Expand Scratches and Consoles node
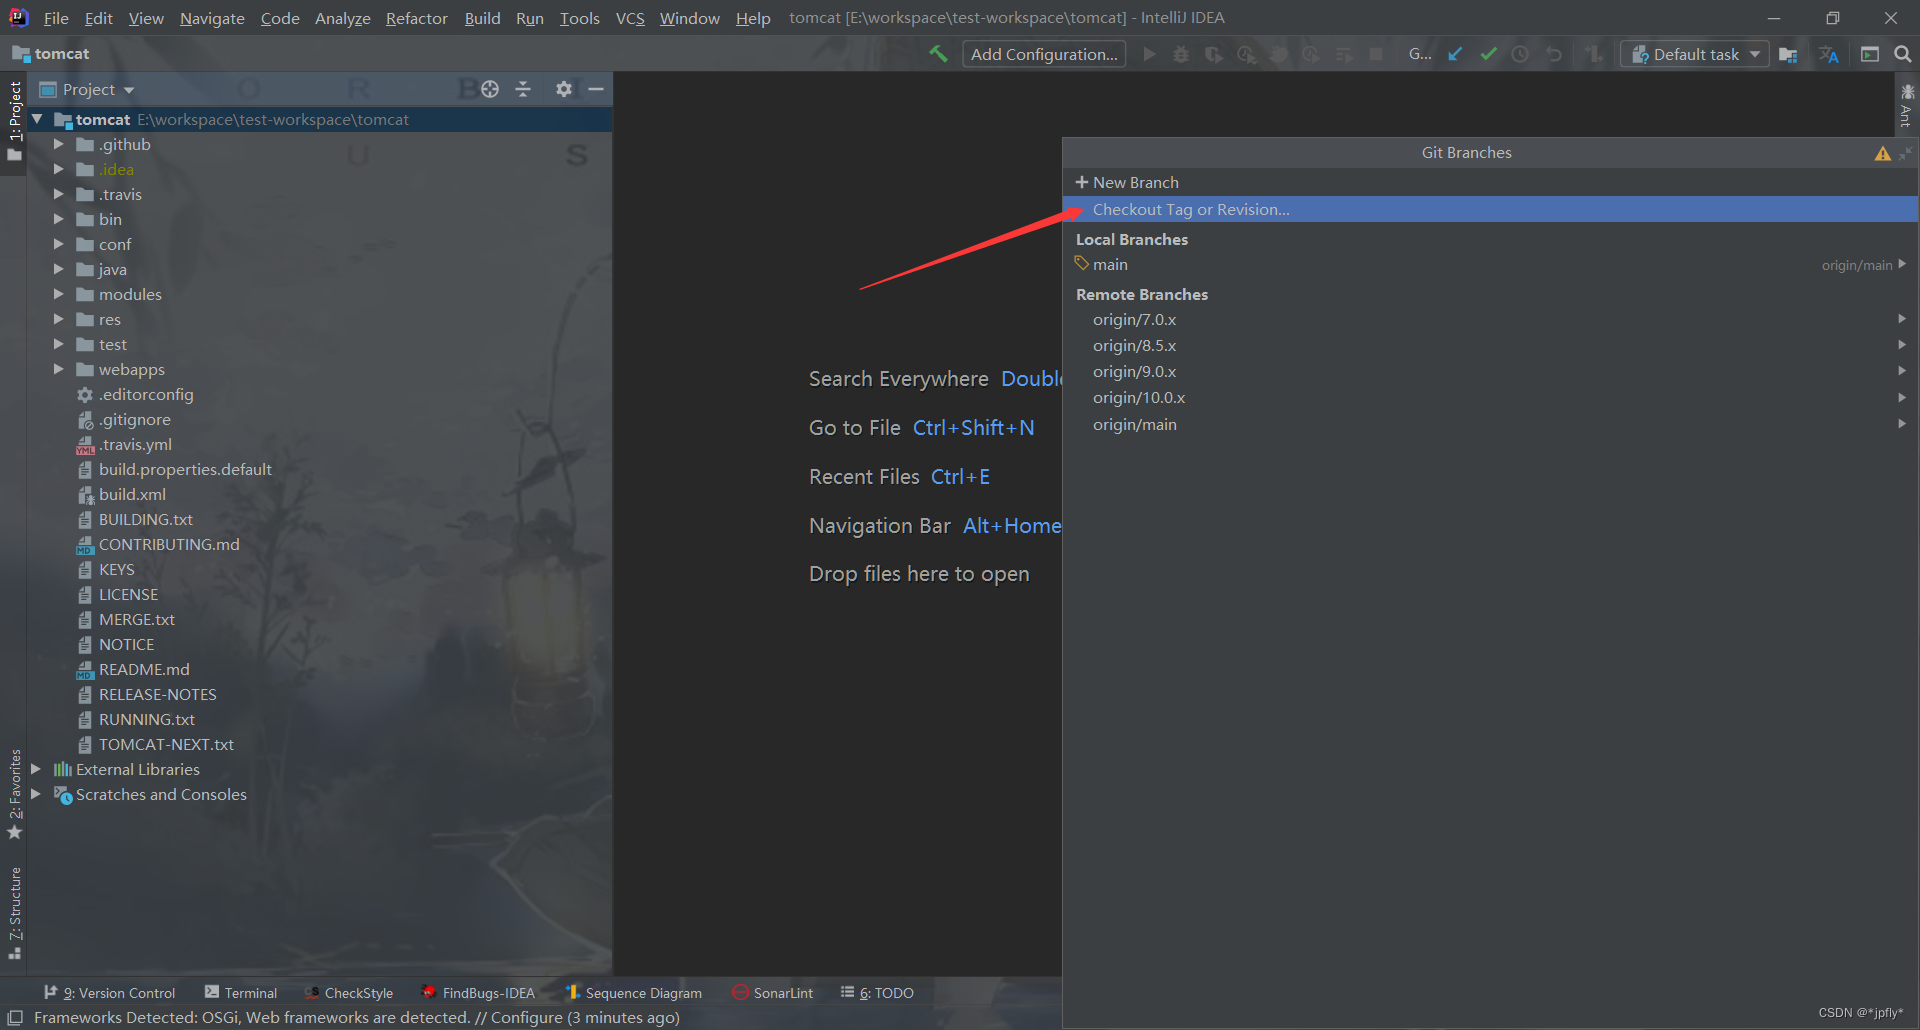The image size is (1920, 1030). 36,794
